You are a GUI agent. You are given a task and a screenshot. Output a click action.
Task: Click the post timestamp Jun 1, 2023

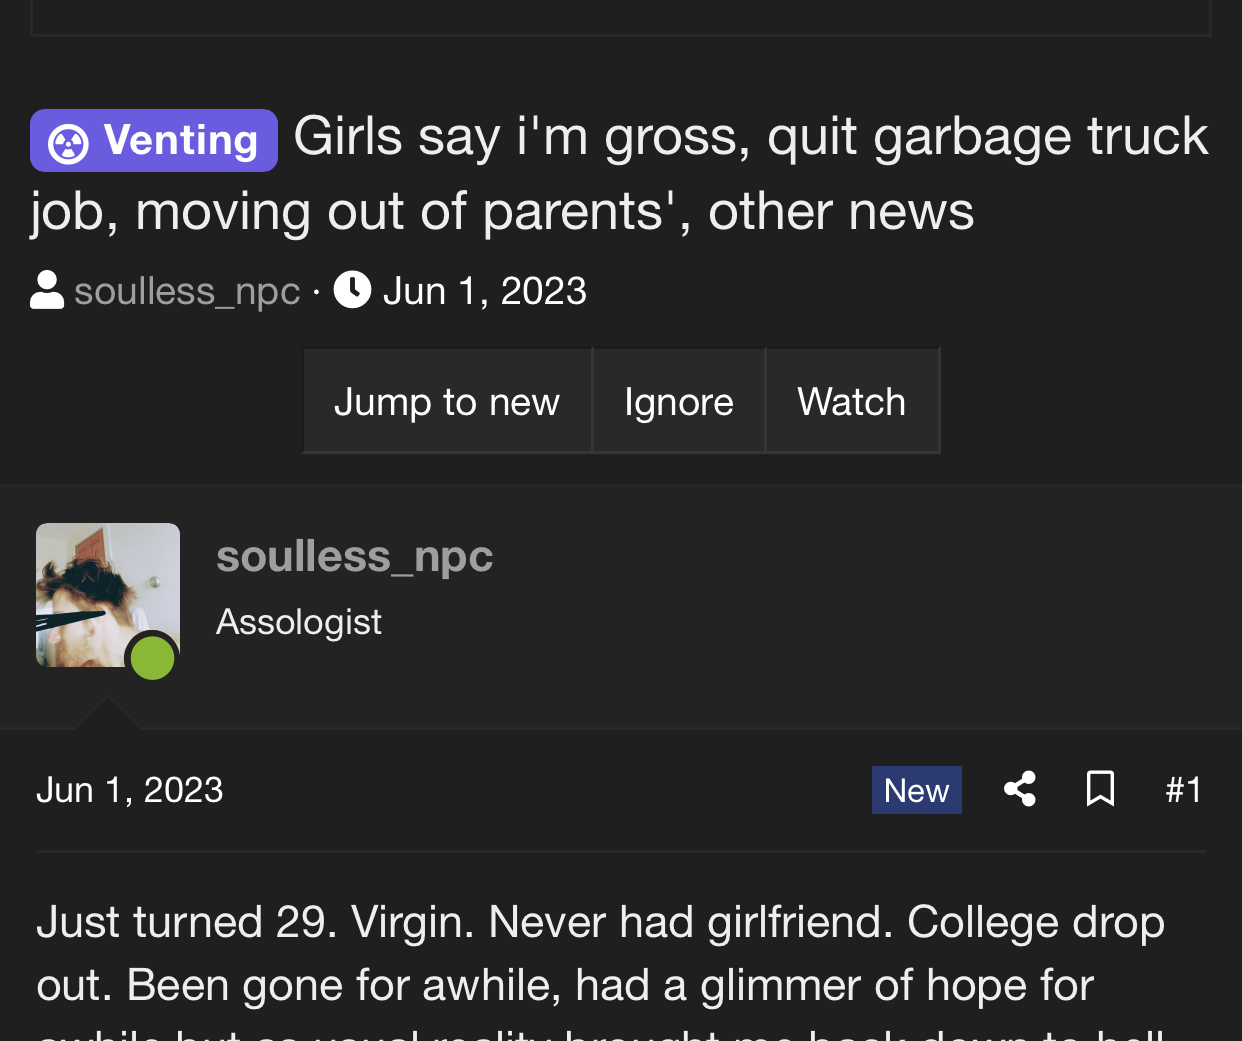[130, 790]
